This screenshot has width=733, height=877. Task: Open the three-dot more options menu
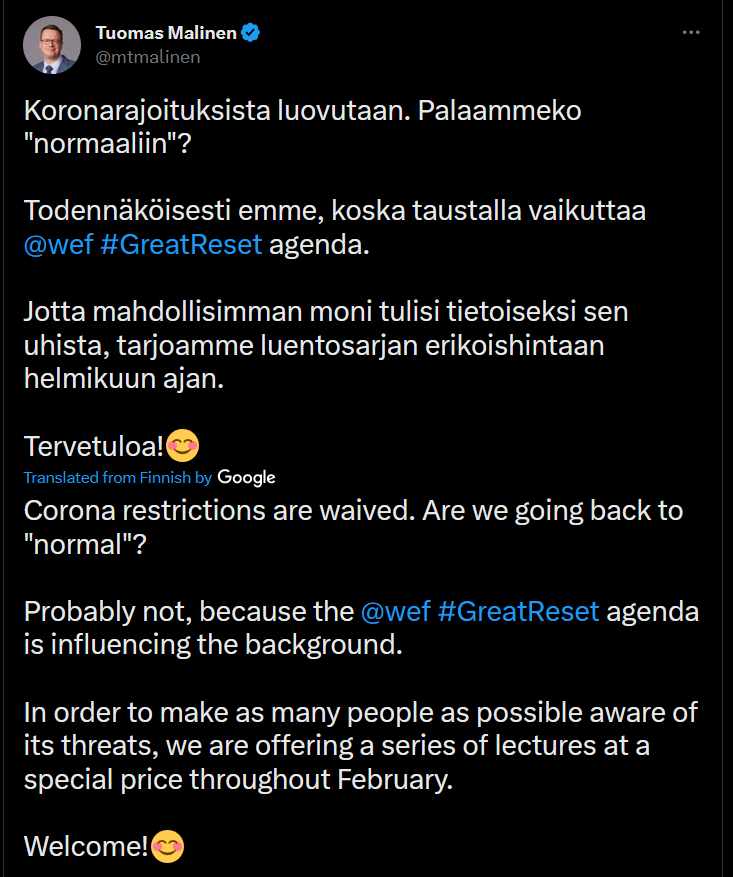(691, 32)
